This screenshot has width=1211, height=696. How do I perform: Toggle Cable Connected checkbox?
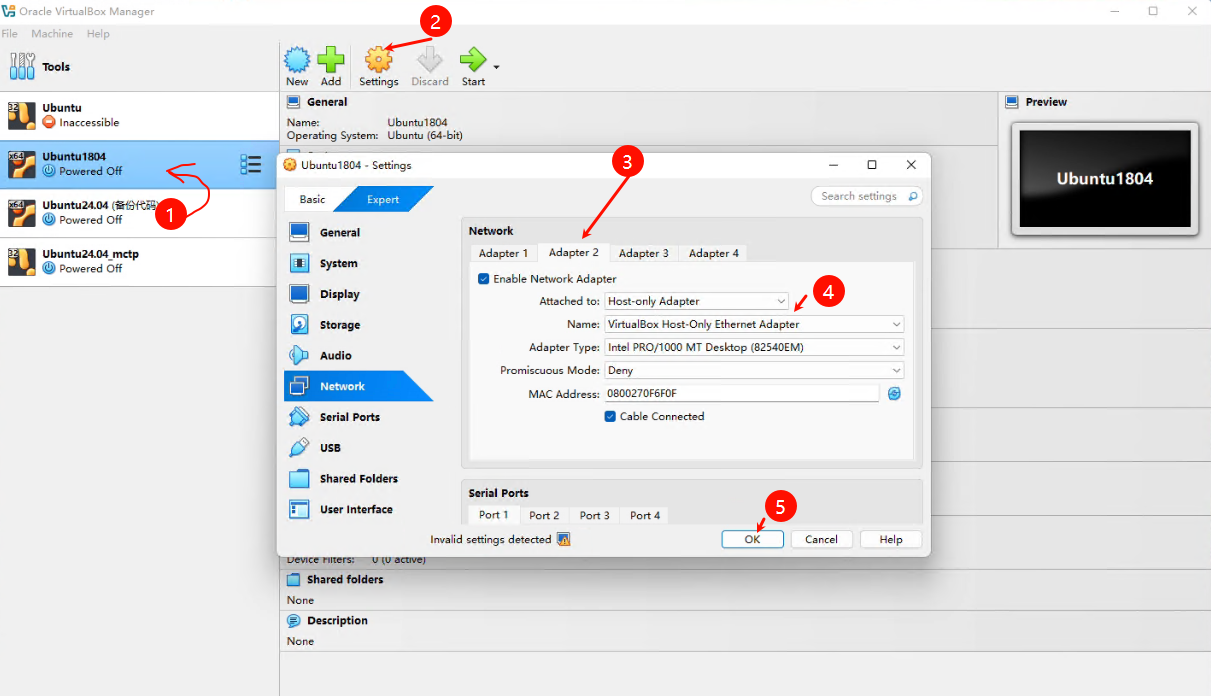click(x=610, y=416)
